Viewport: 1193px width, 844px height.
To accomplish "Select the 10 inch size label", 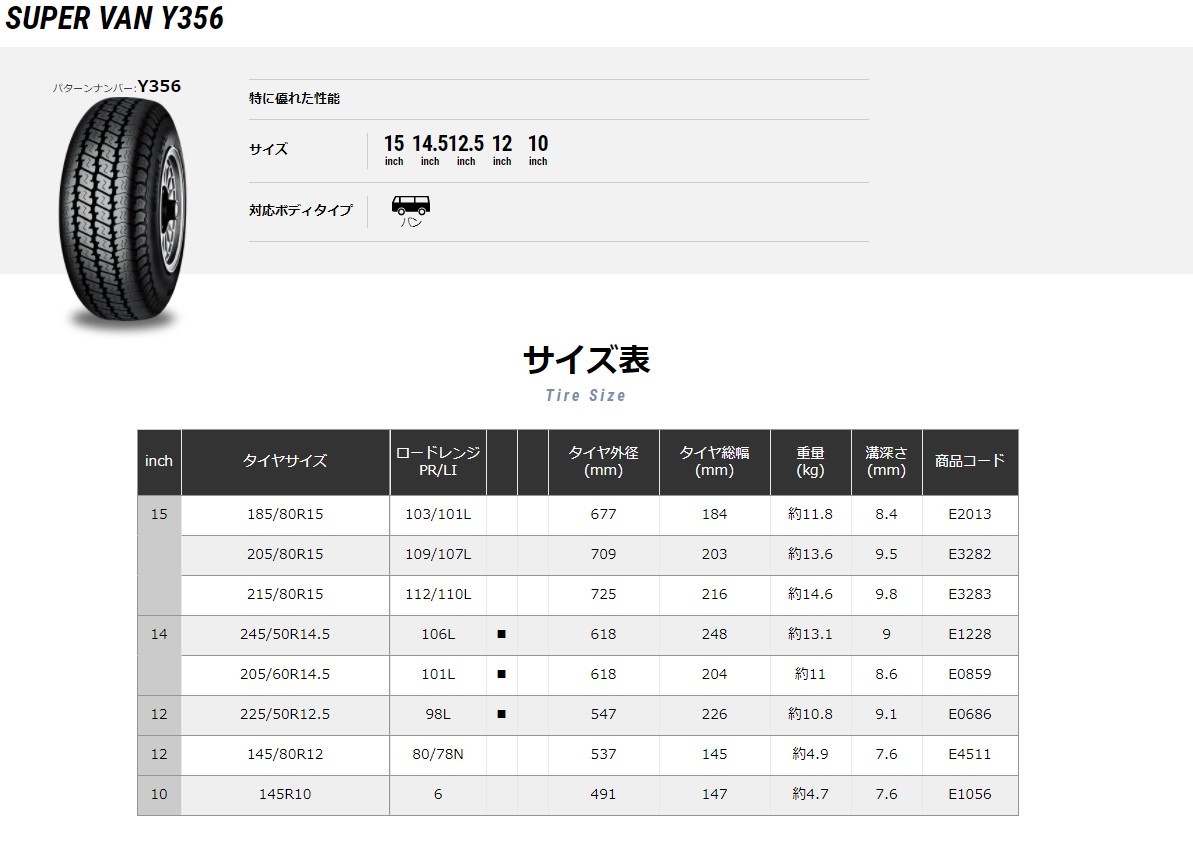I will click(538, 149).
